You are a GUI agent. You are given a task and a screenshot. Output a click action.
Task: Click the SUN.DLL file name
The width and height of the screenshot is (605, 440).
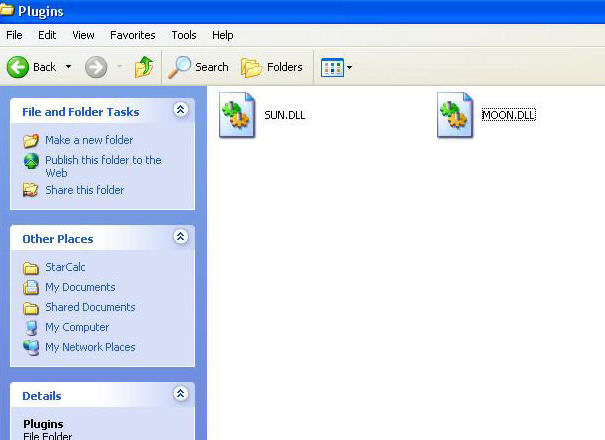coord(285,115)
